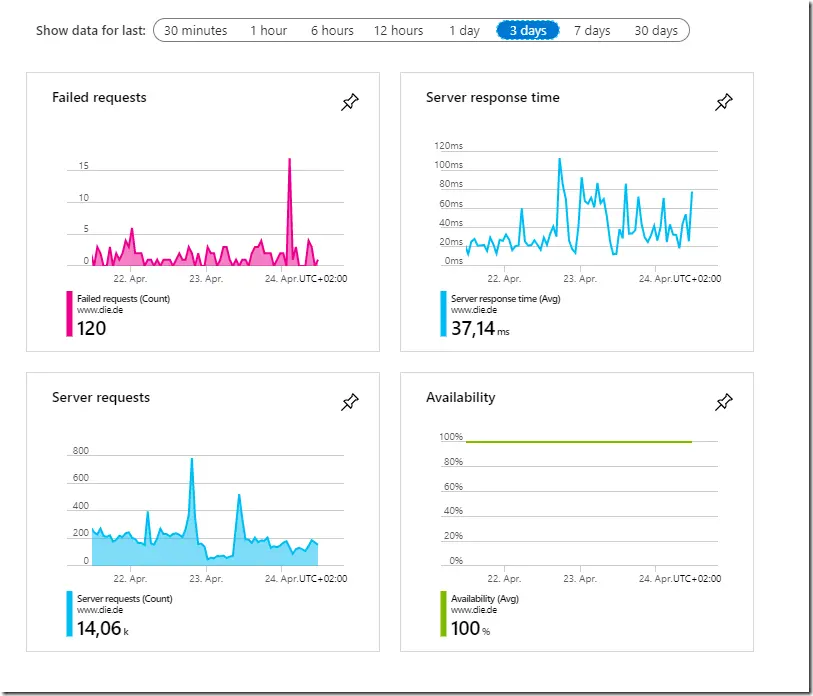Pin the Server requests chart
Screen dimensions: 813x696
[350, 402]
